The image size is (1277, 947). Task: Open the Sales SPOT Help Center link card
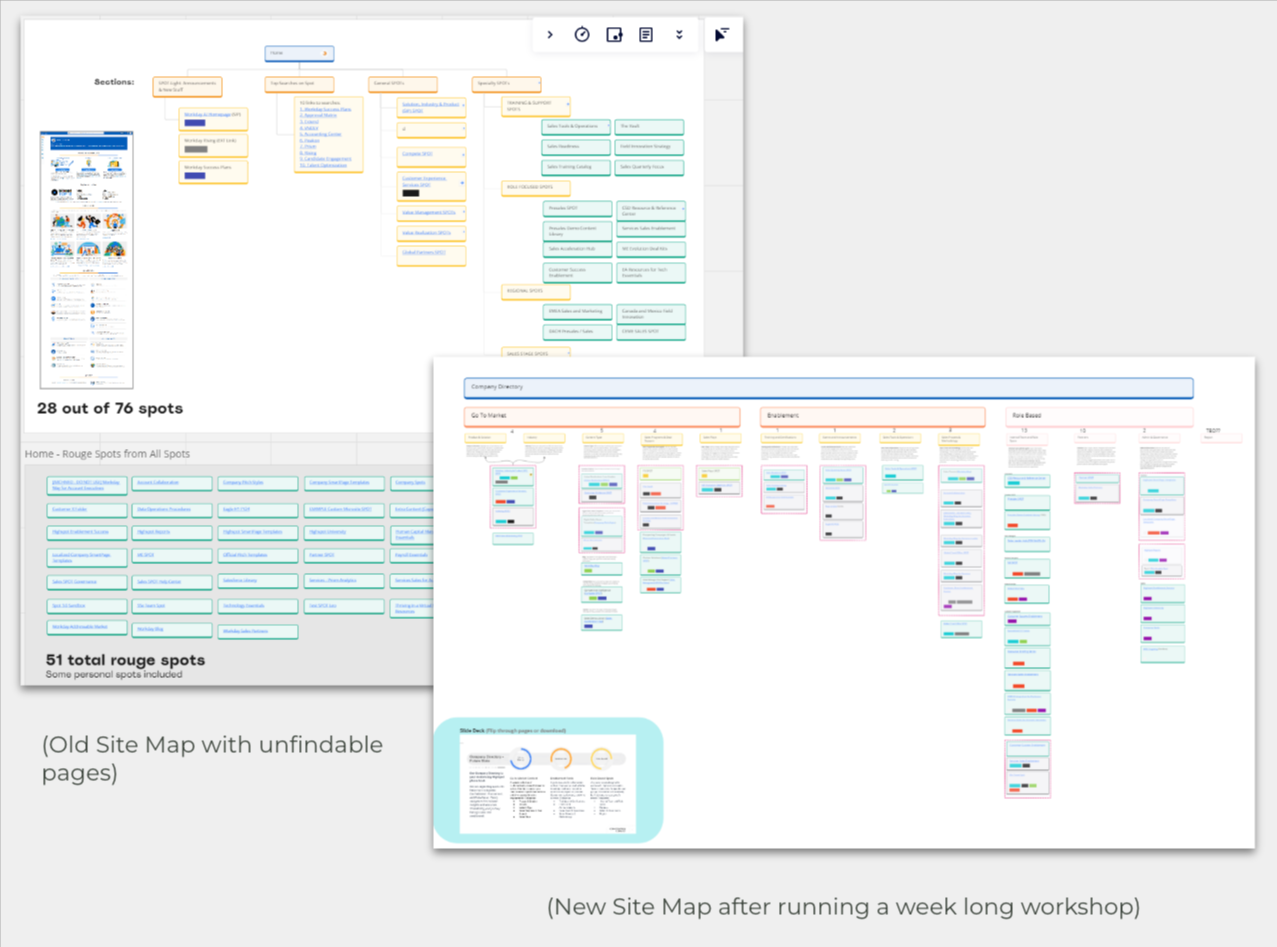(x=172, y=582)
